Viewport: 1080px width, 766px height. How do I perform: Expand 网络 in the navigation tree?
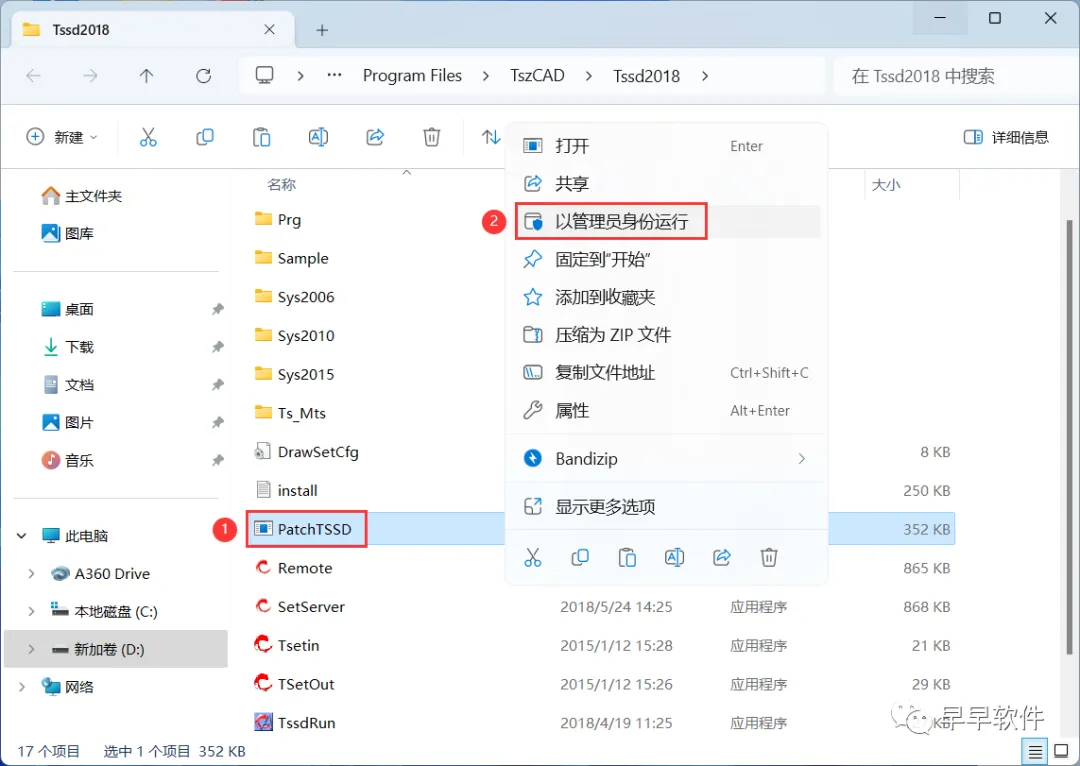coord(22,687)
